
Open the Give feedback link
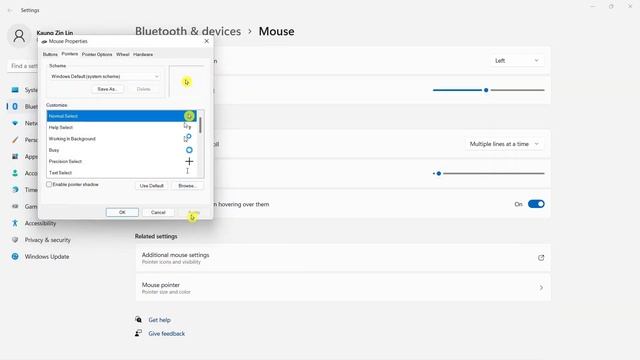[167, 333]
